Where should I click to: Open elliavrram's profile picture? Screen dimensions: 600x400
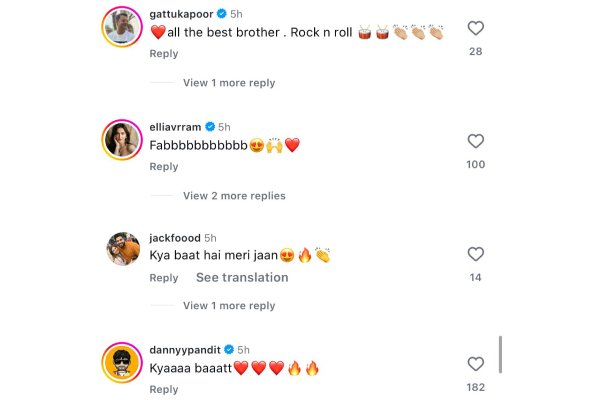(123, 140)
